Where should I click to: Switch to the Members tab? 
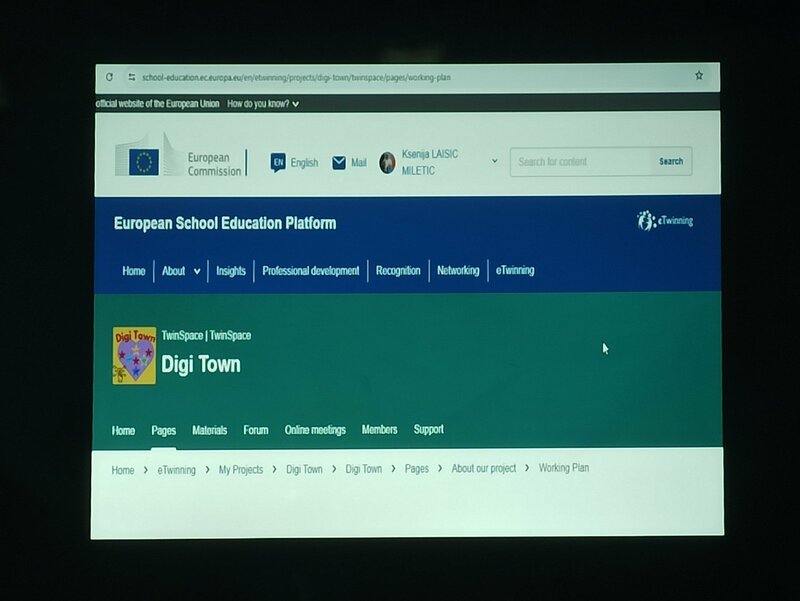[x=380, y=430]
